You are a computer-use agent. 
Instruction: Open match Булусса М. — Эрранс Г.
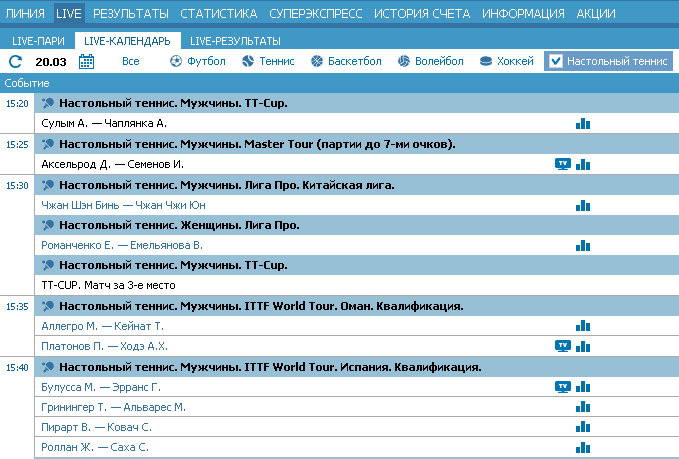click(101, 387)
